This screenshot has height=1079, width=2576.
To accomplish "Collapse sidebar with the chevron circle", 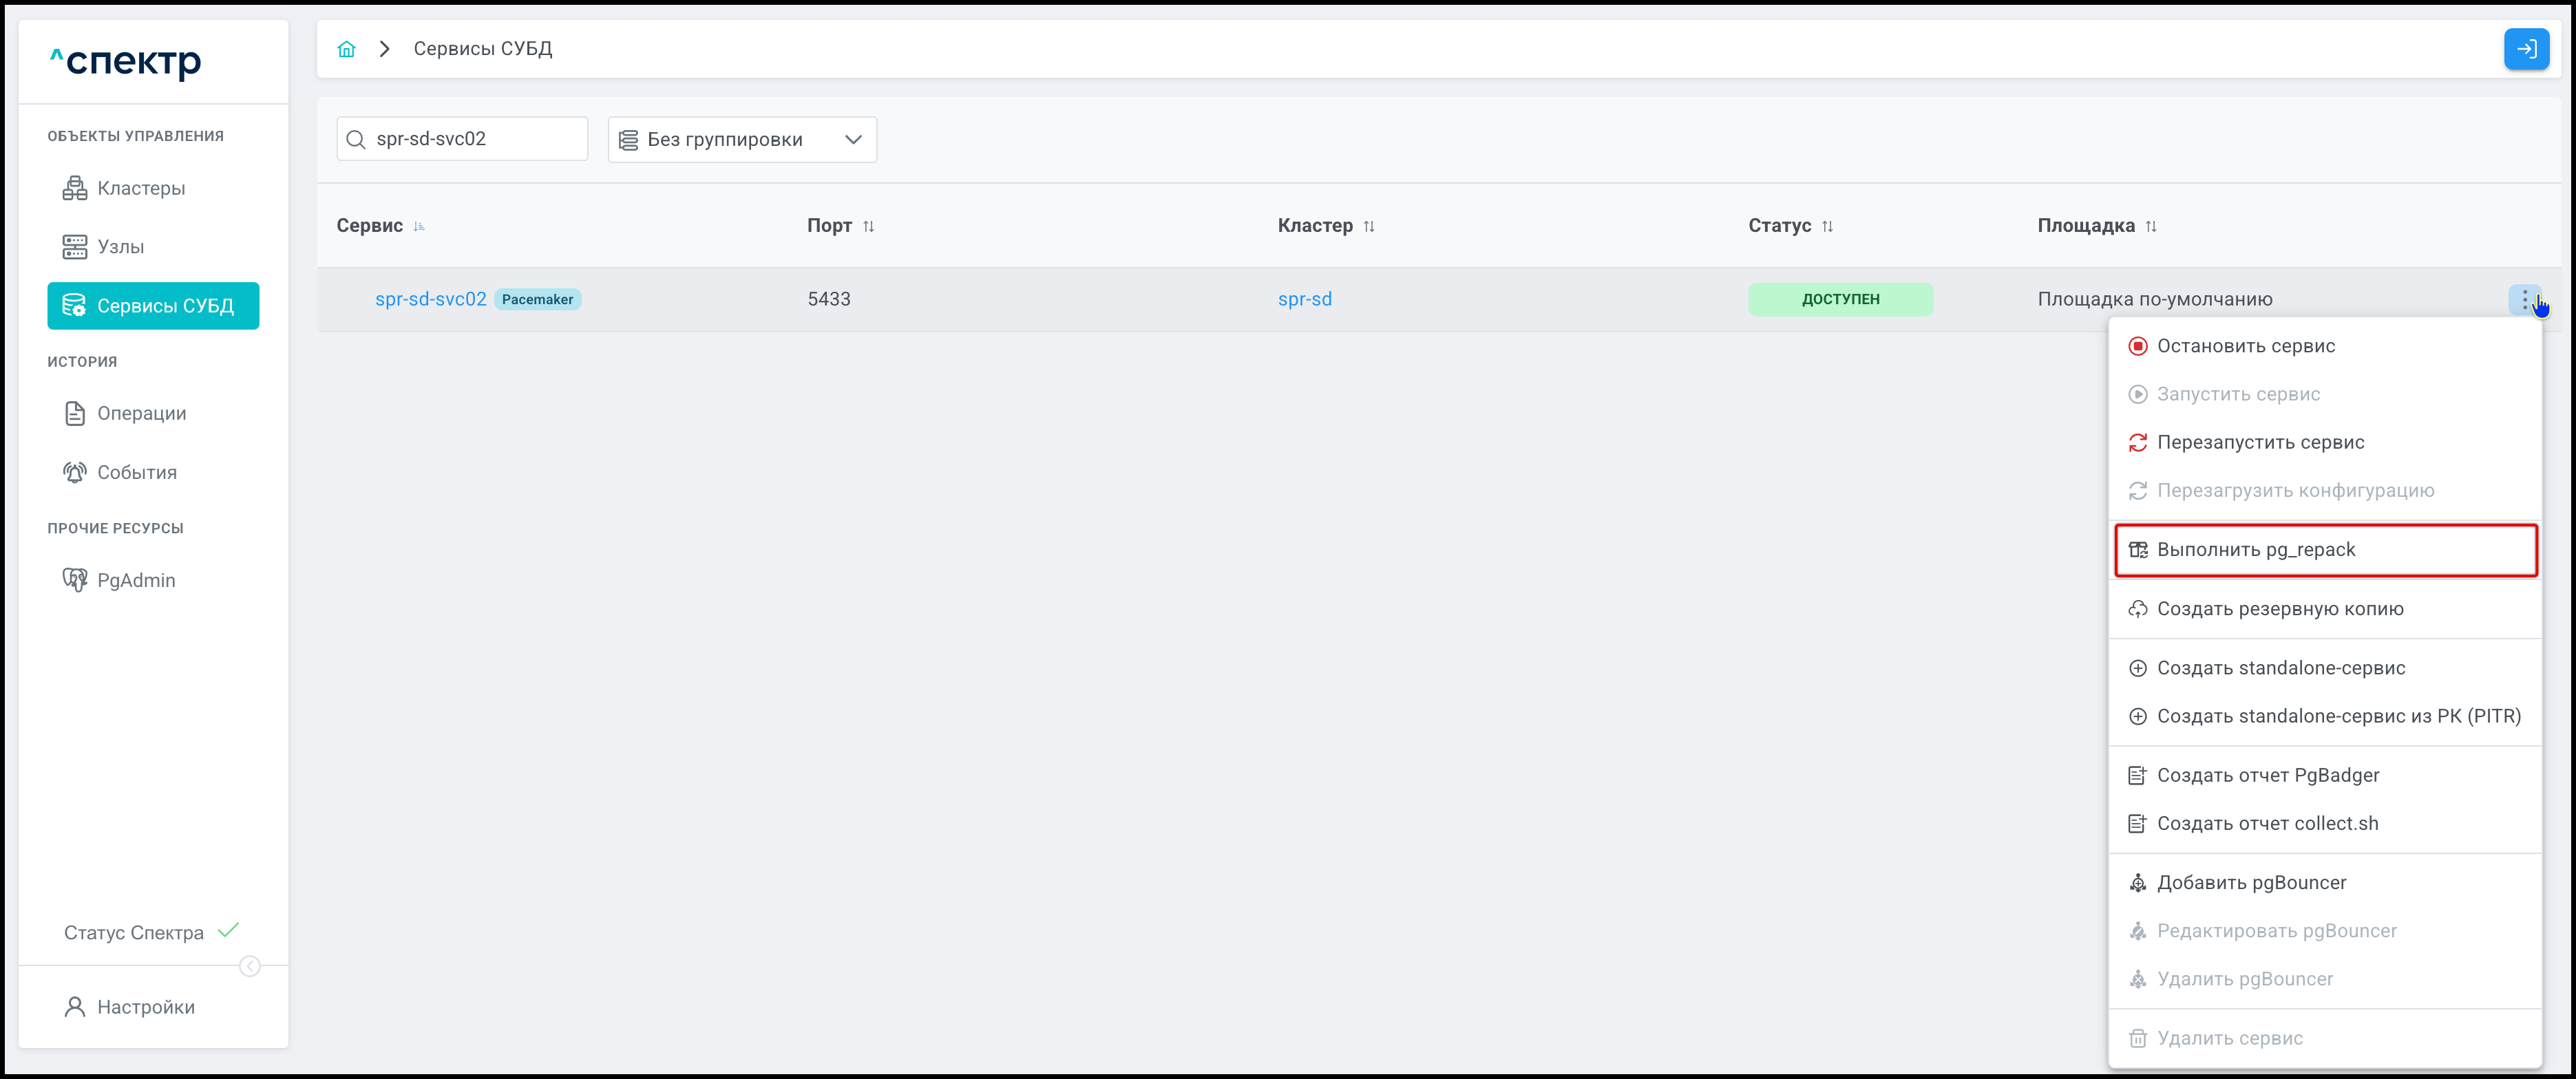I will point(250,966).
